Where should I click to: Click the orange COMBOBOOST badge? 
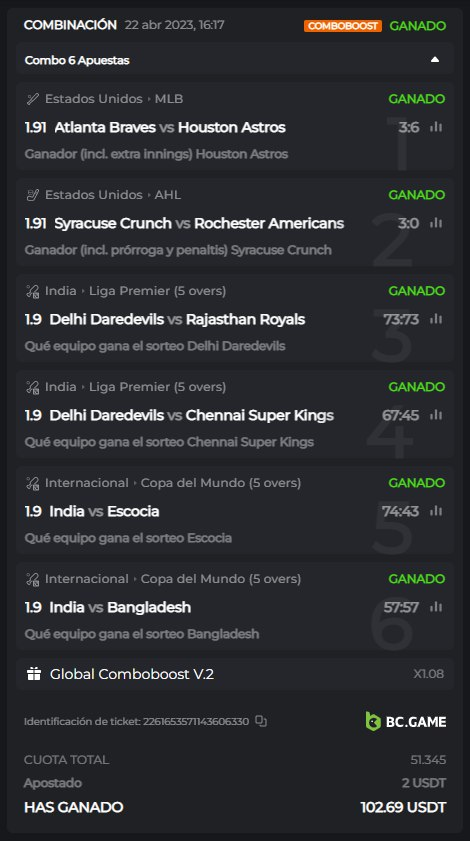(343, 26)
